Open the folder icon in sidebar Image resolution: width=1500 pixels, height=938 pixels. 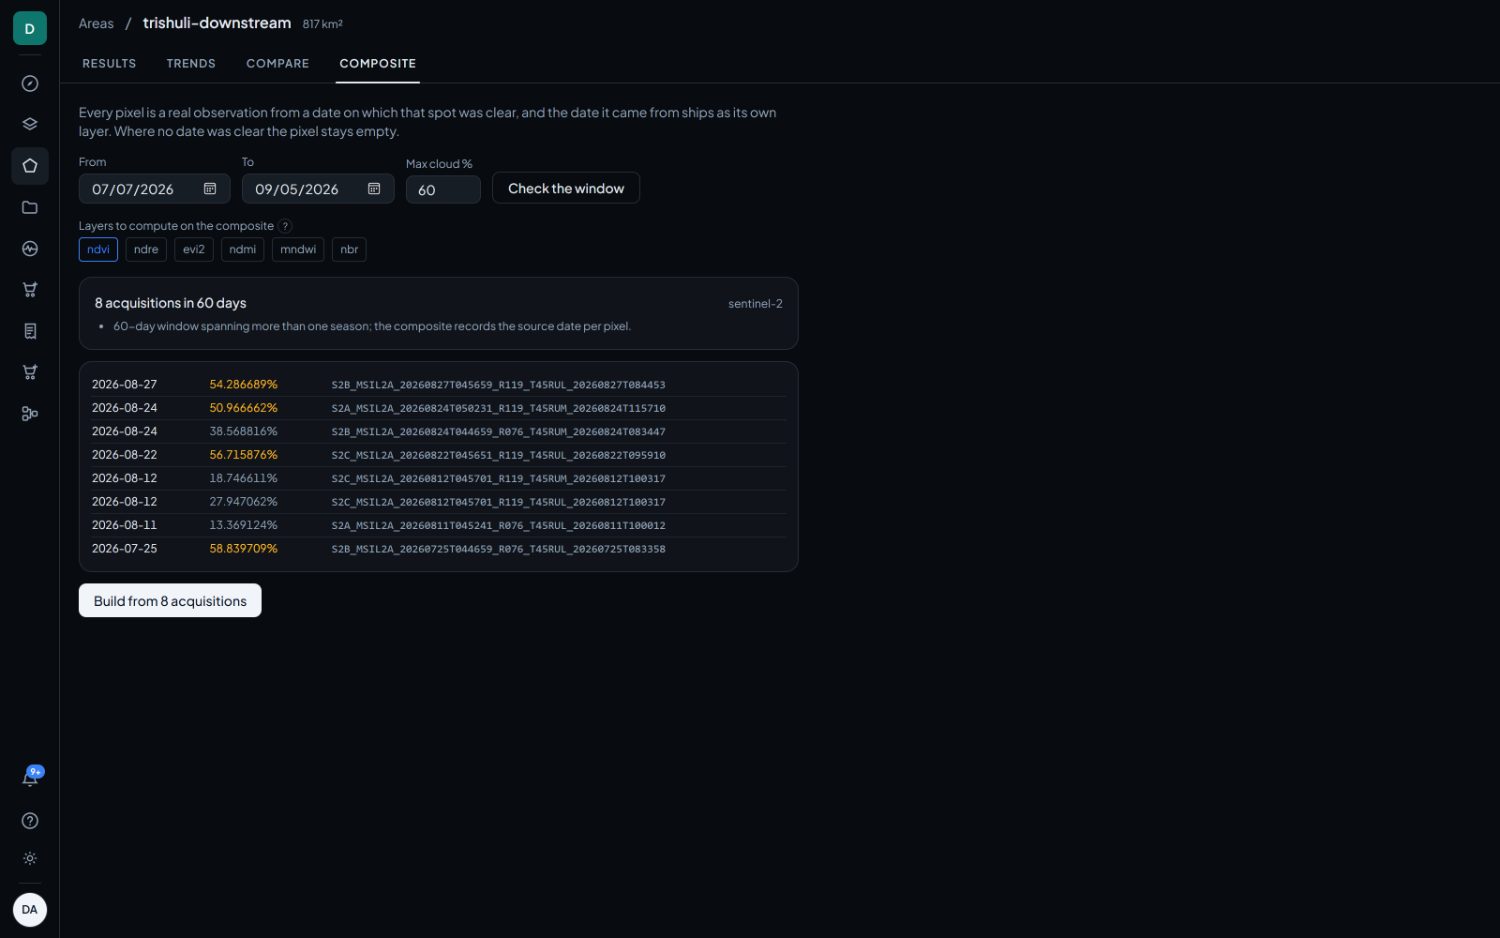30,207
